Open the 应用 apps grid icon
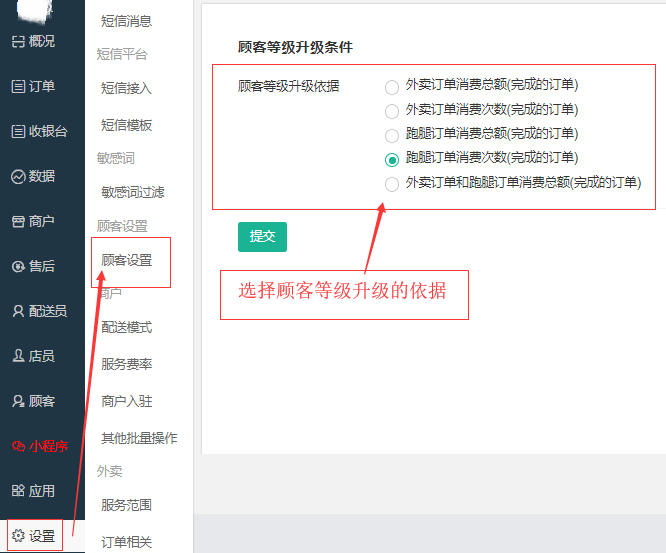Image resolution: width=666 pixels, height=553 pixels. click(18, 491)
